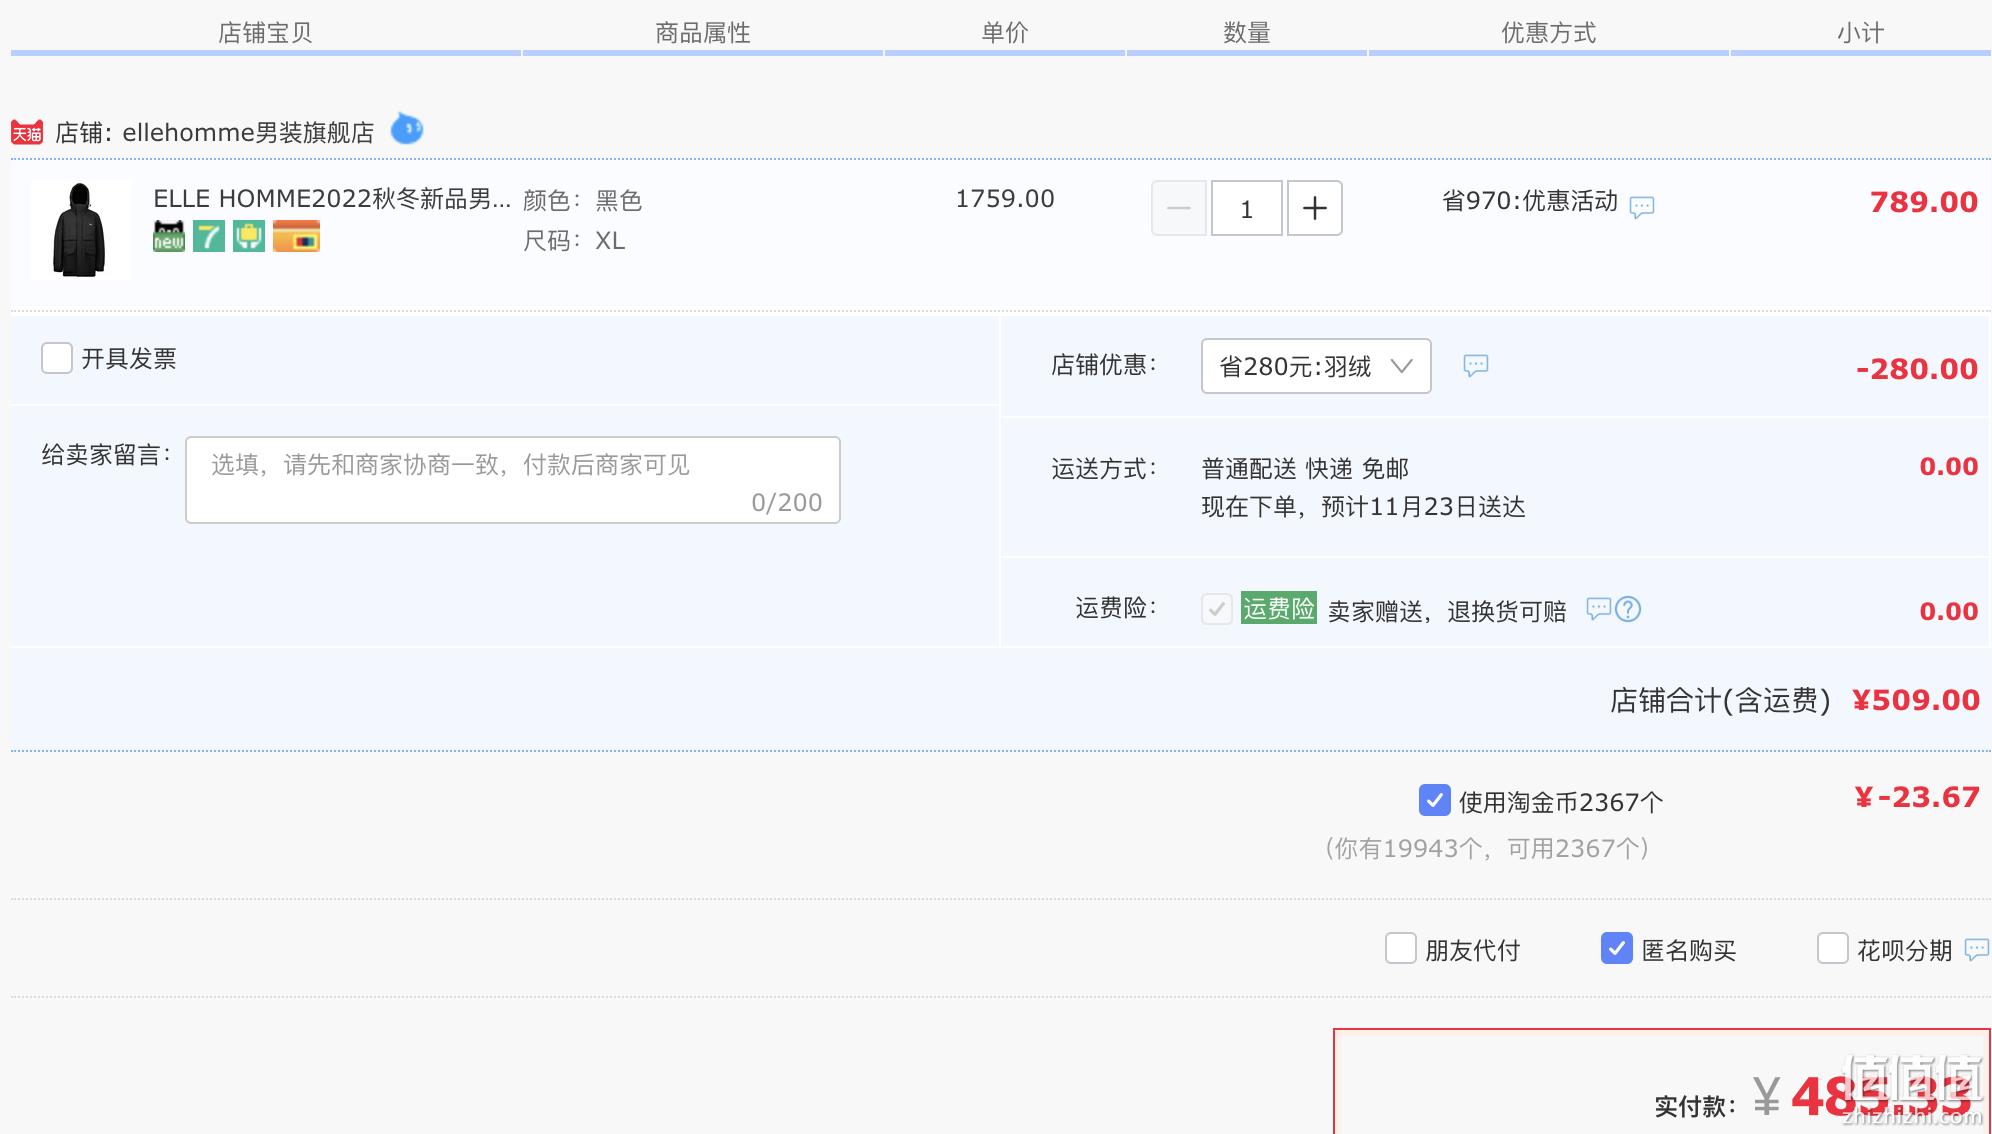Open the ellehomme男装旗舰店 store link
1992x1134 pixels.
pyautogui.click(x=248, y=132)
